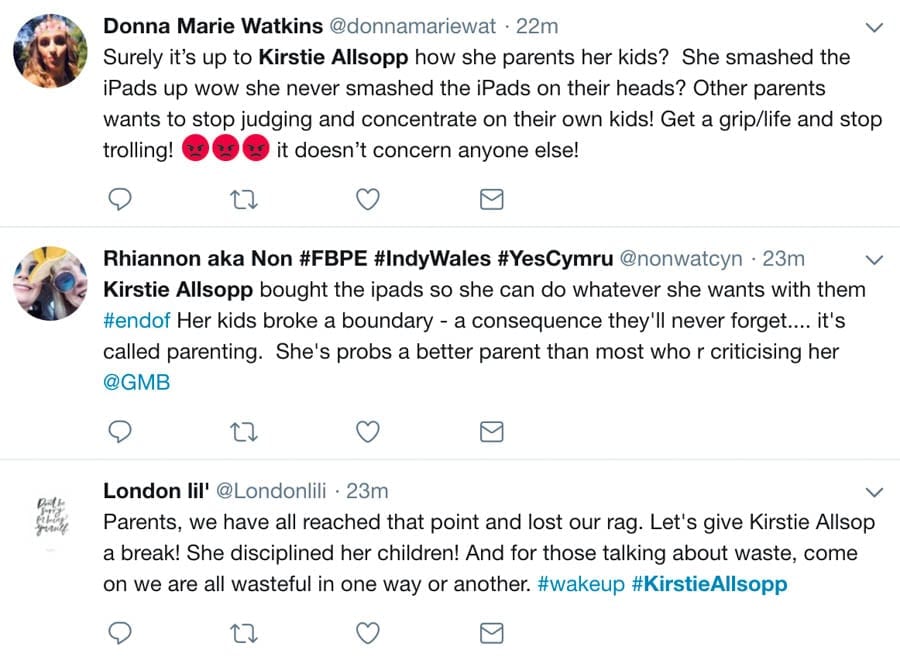
Task: Open the #wakeup hashtag link
Action: 579,584
